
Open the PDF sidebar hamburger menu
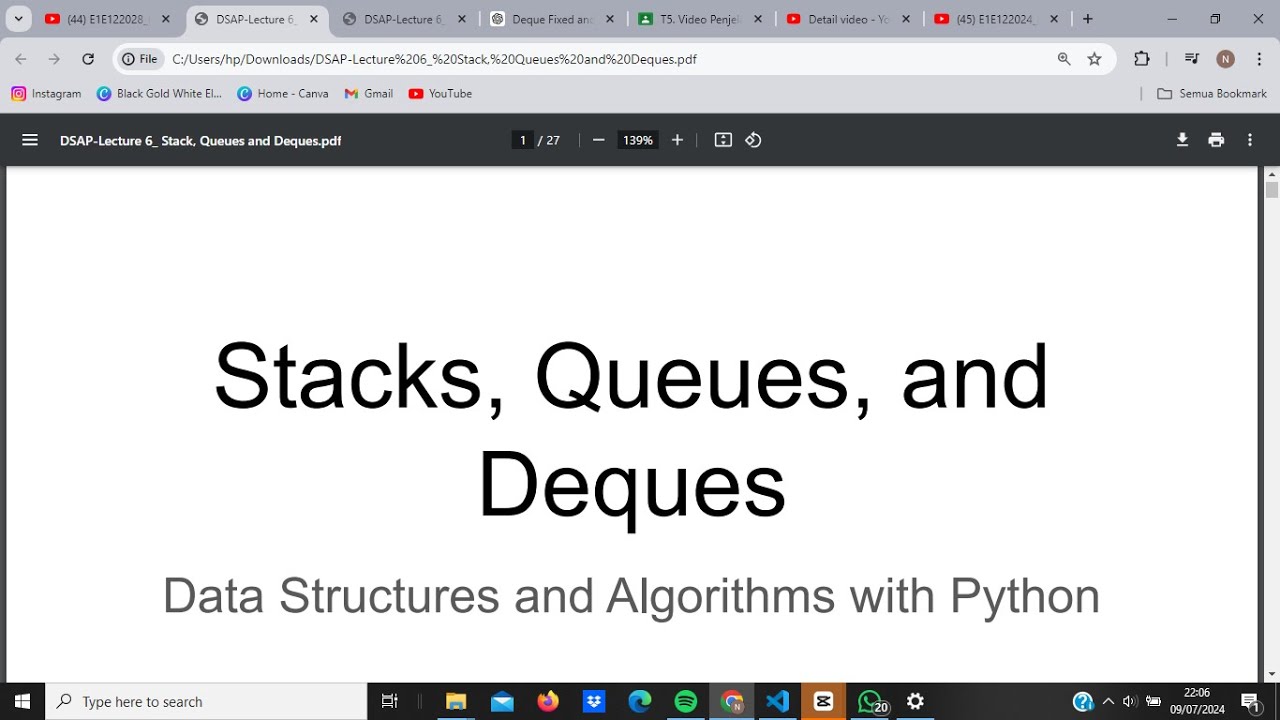point(30,140)
